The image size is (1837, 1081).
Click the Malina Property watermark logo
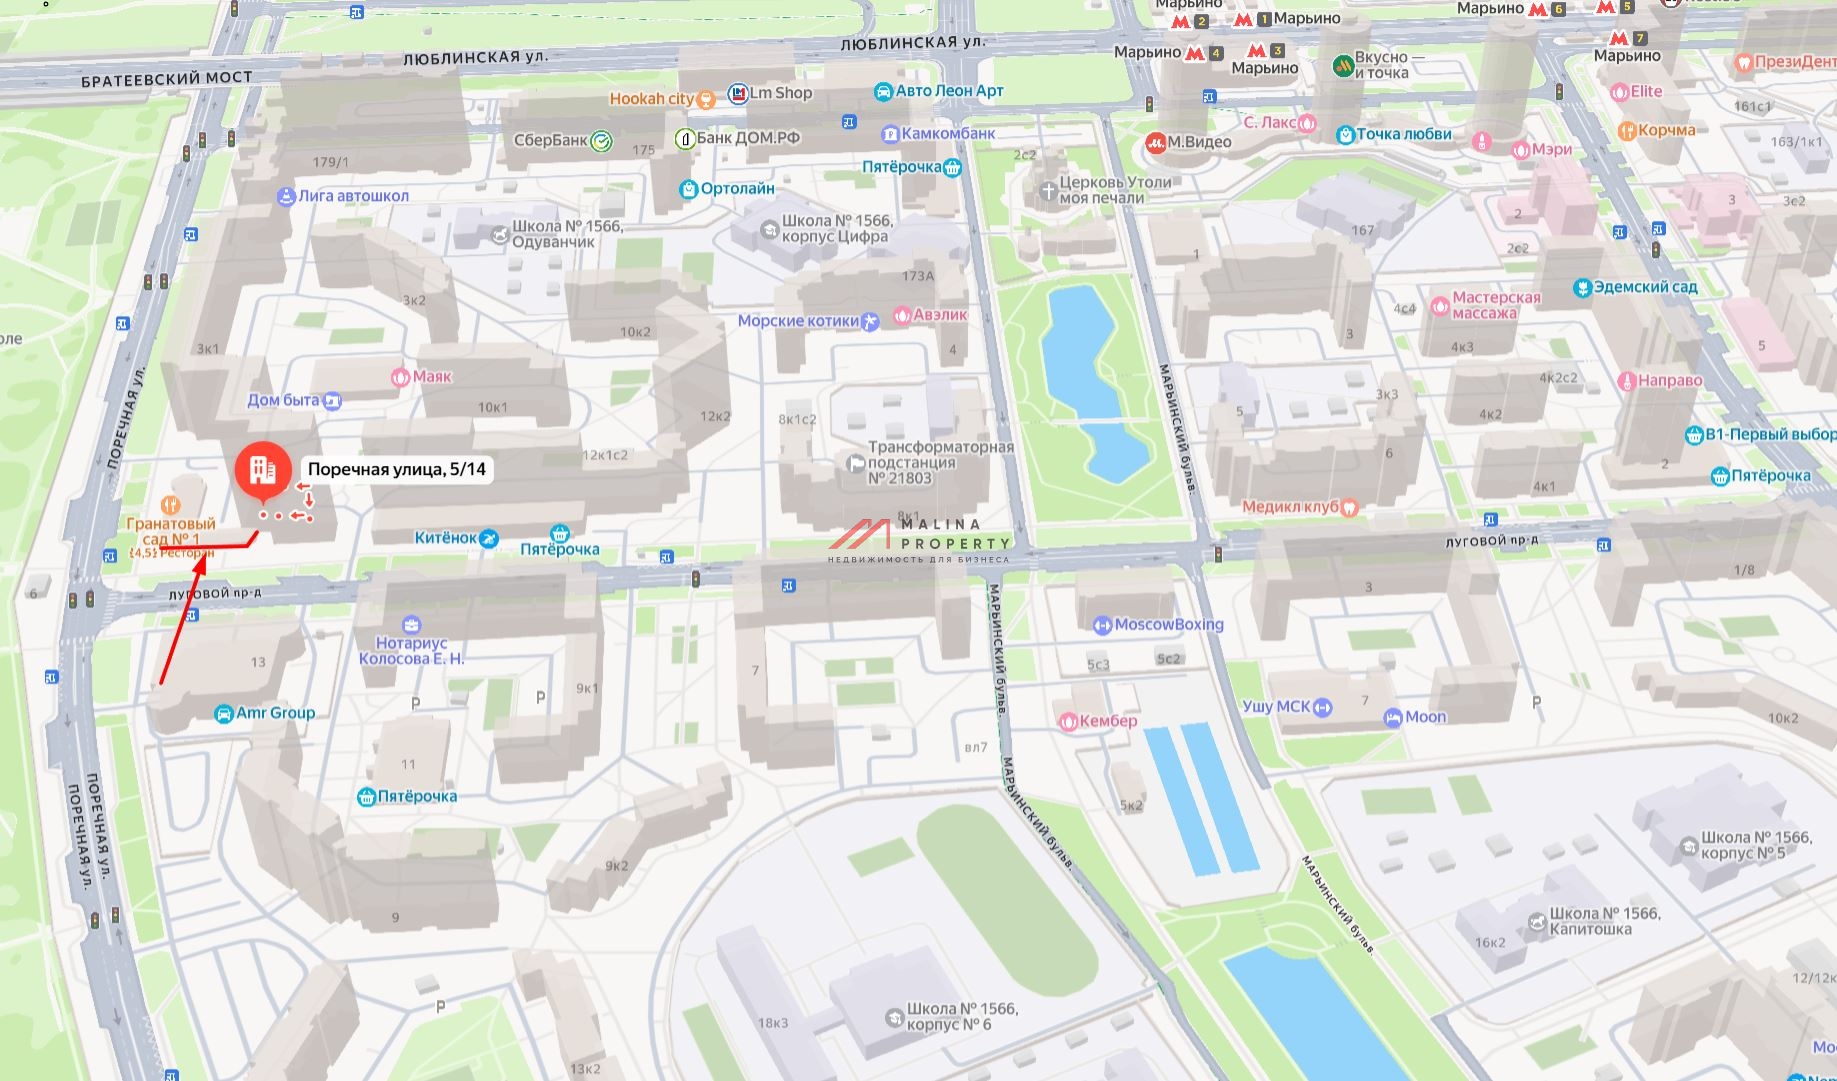918,540
